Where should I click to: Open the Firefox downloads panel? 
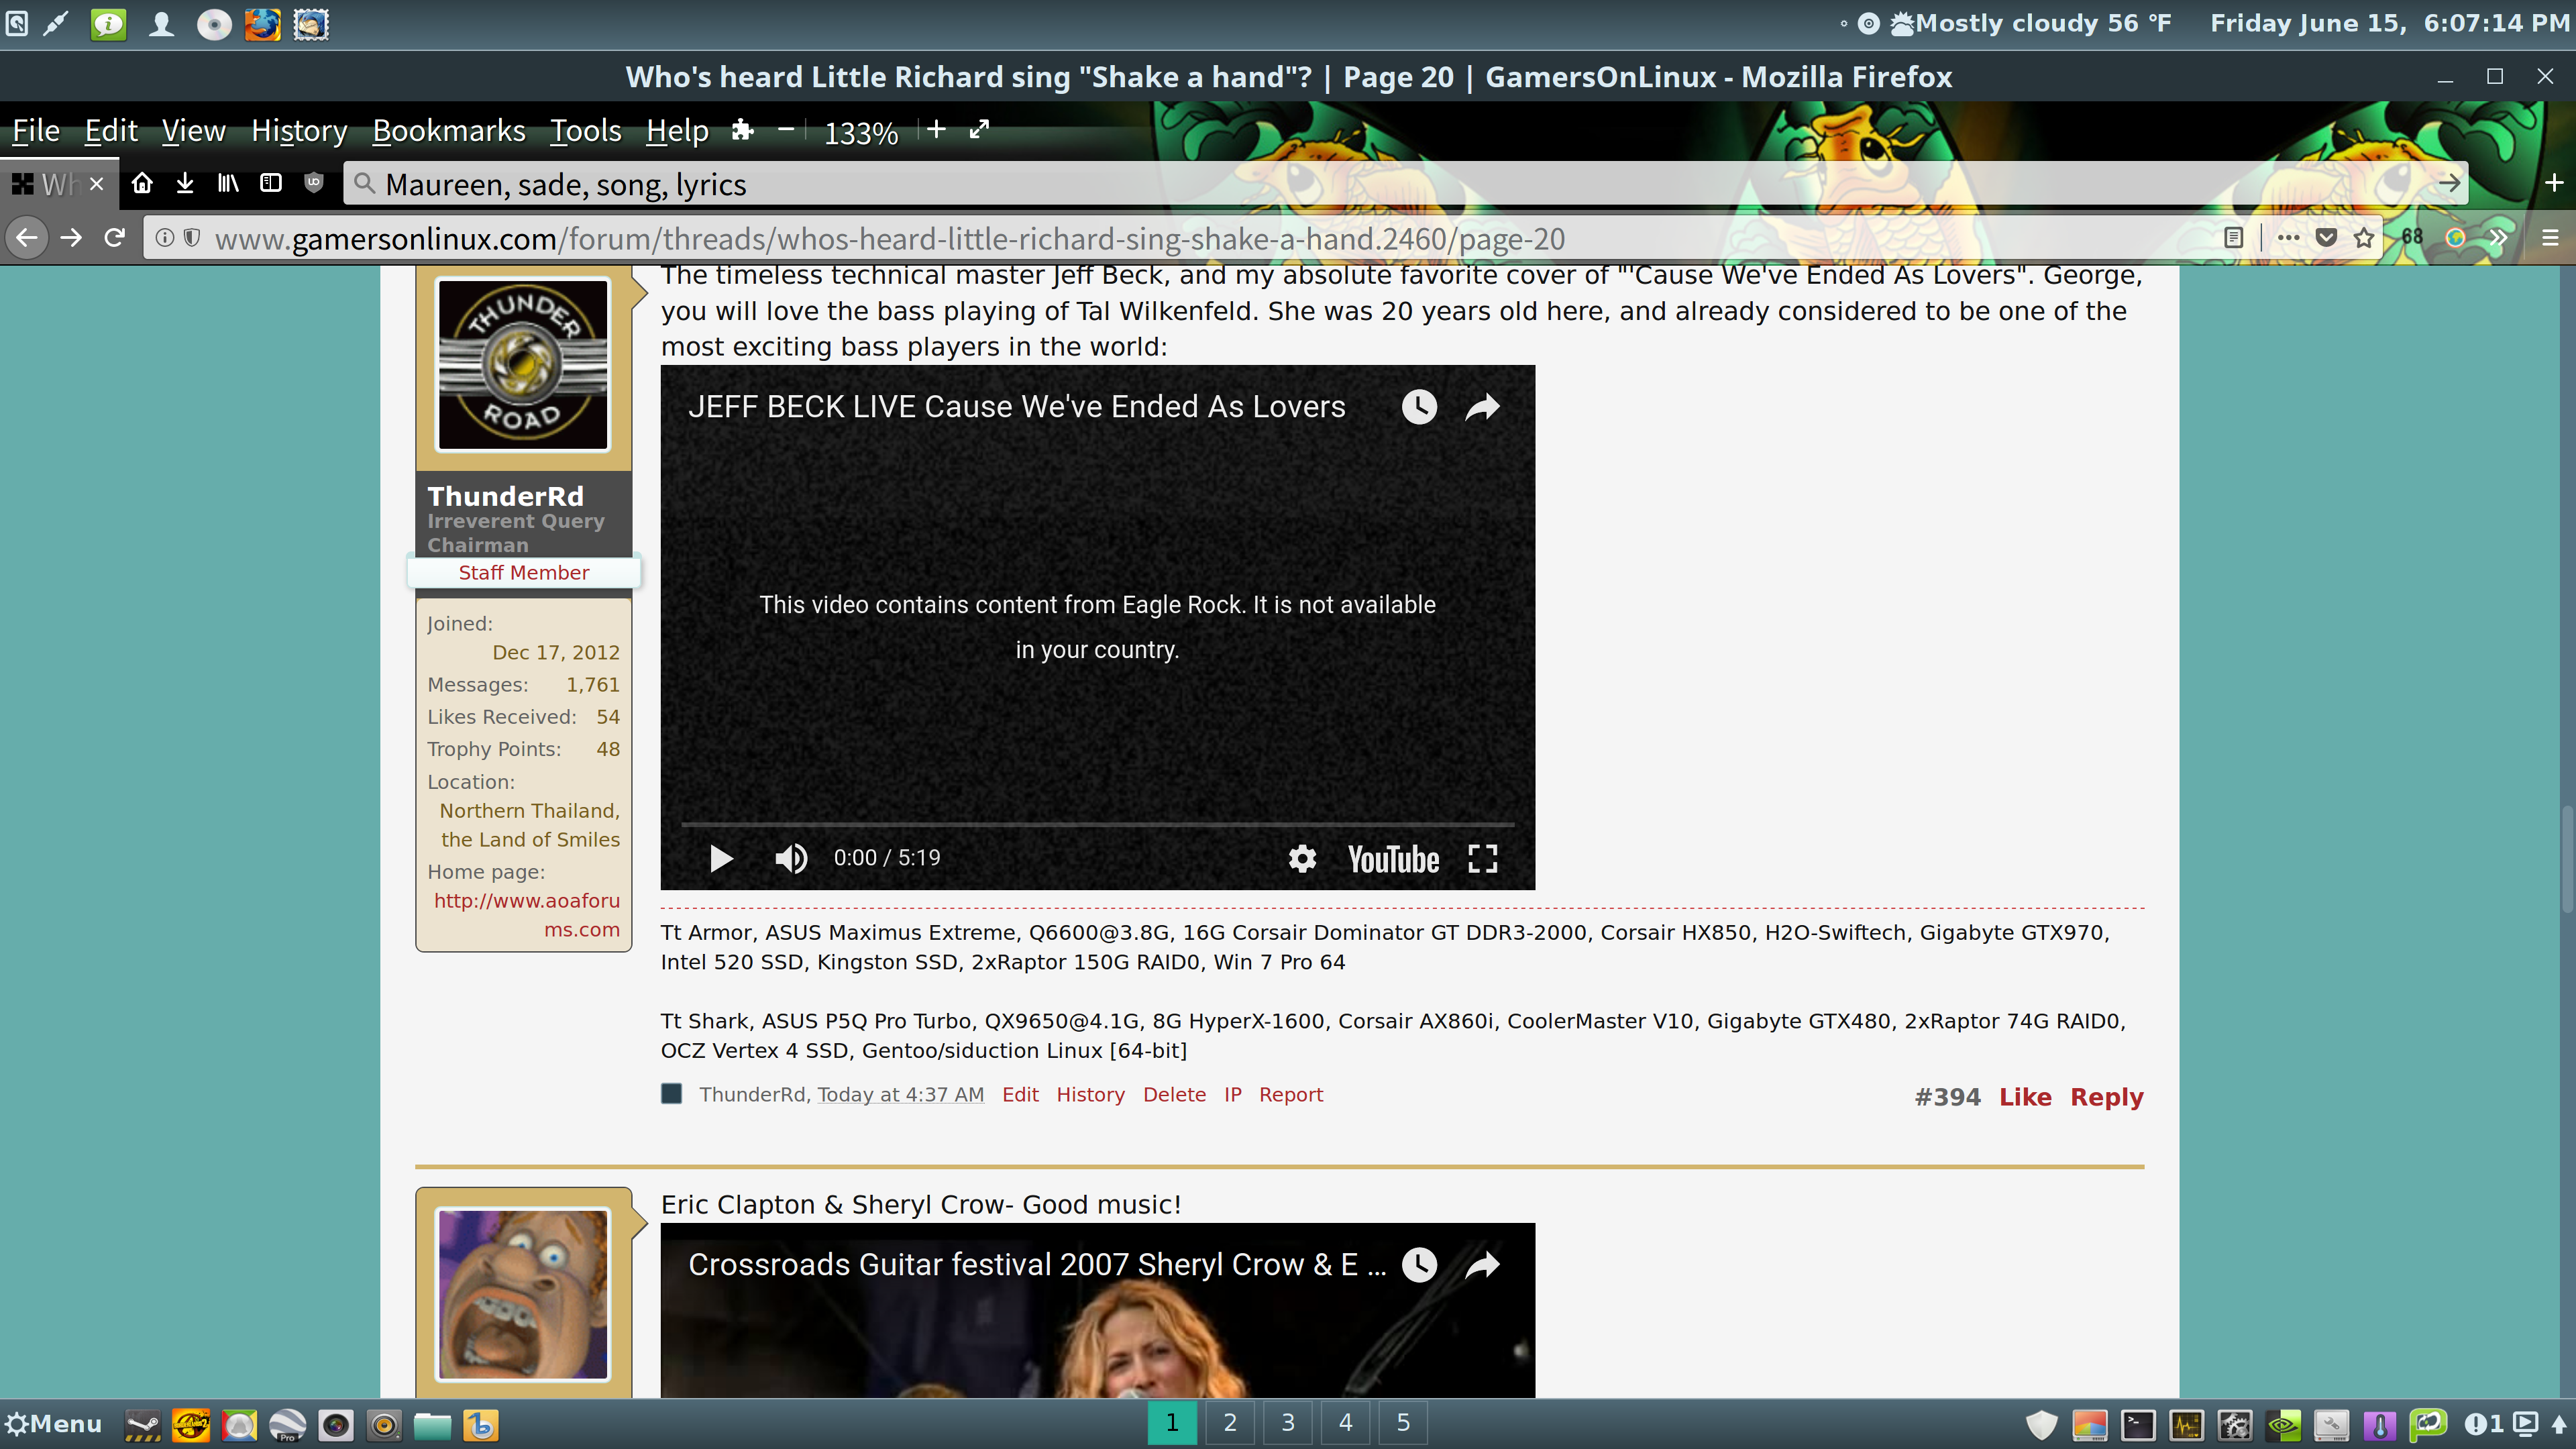pos(185,183)
